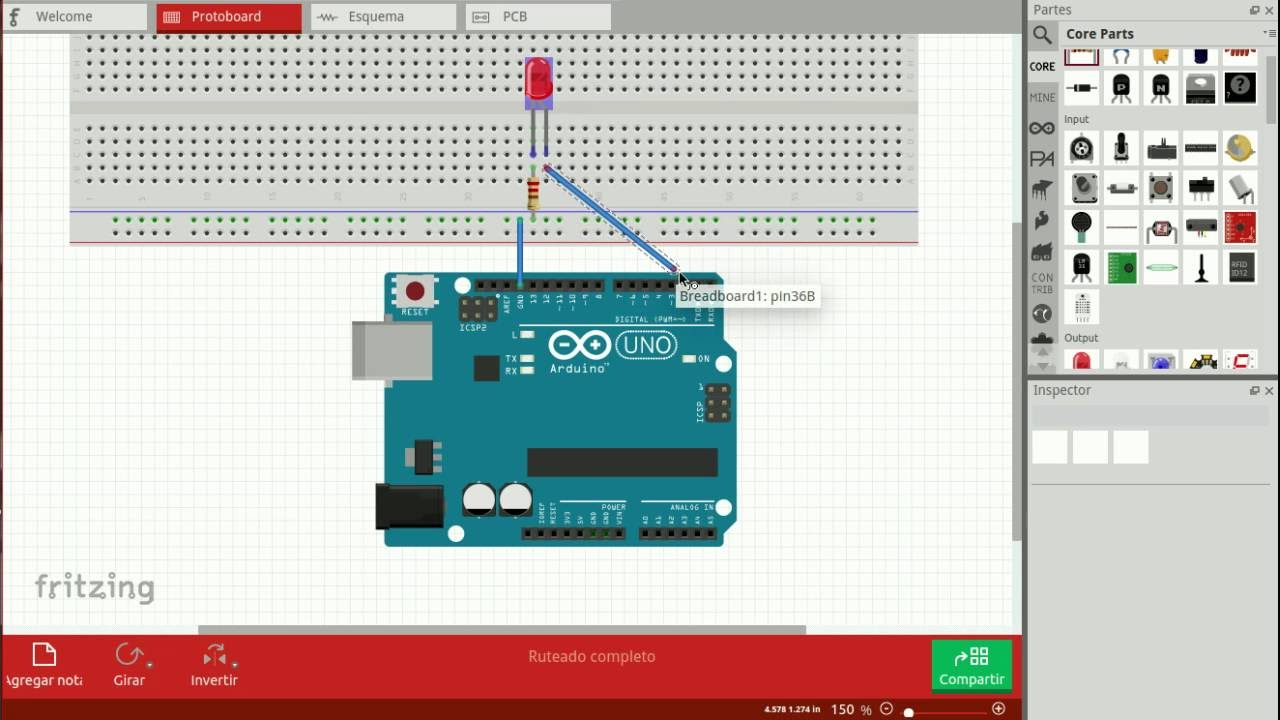Select the red LED on the breadboard

[x=538, y=82]
